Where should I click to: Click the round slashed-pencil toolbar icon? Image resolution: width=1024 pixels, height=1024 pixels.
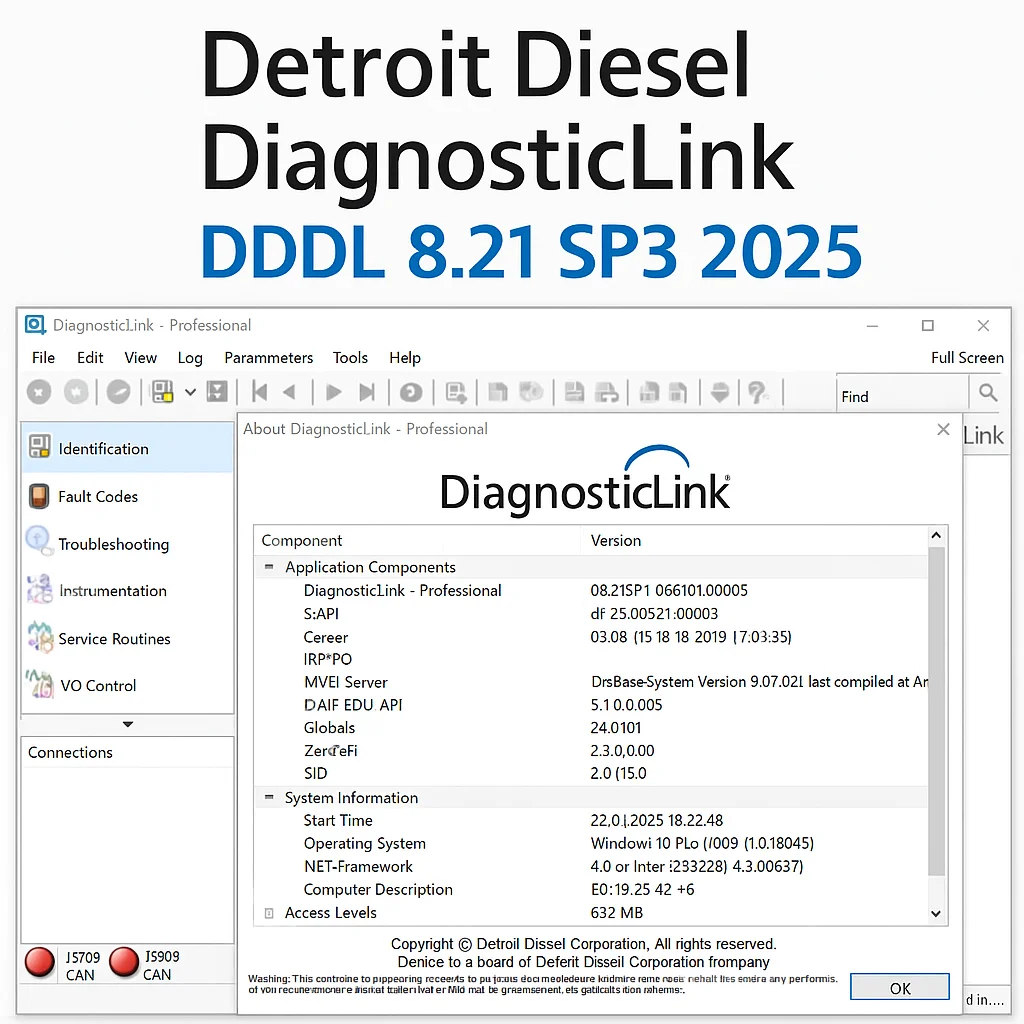118,392
